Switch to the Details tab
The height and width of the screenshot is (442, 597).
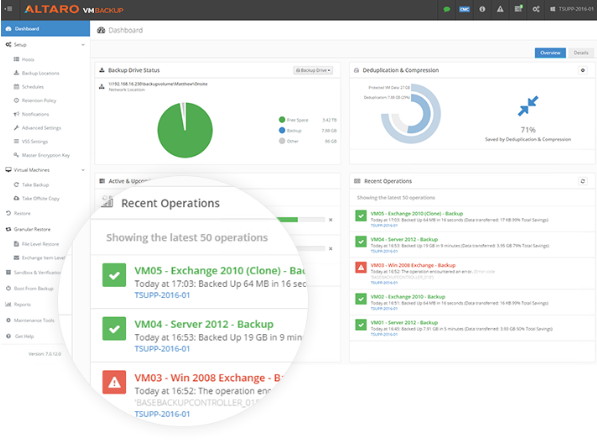coord(581,53)
